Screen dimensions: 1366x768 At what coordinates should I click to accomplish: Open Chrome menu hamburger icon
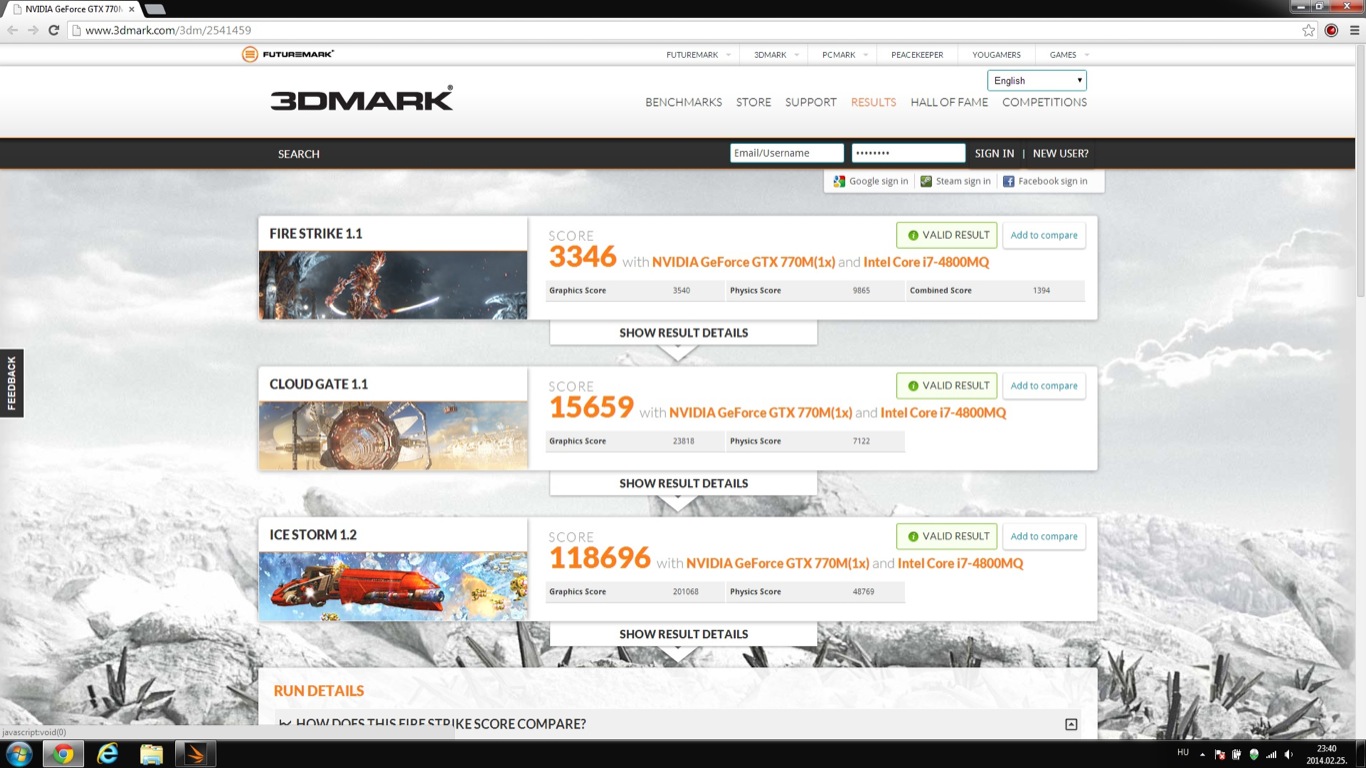click(x=1354, y=30)
